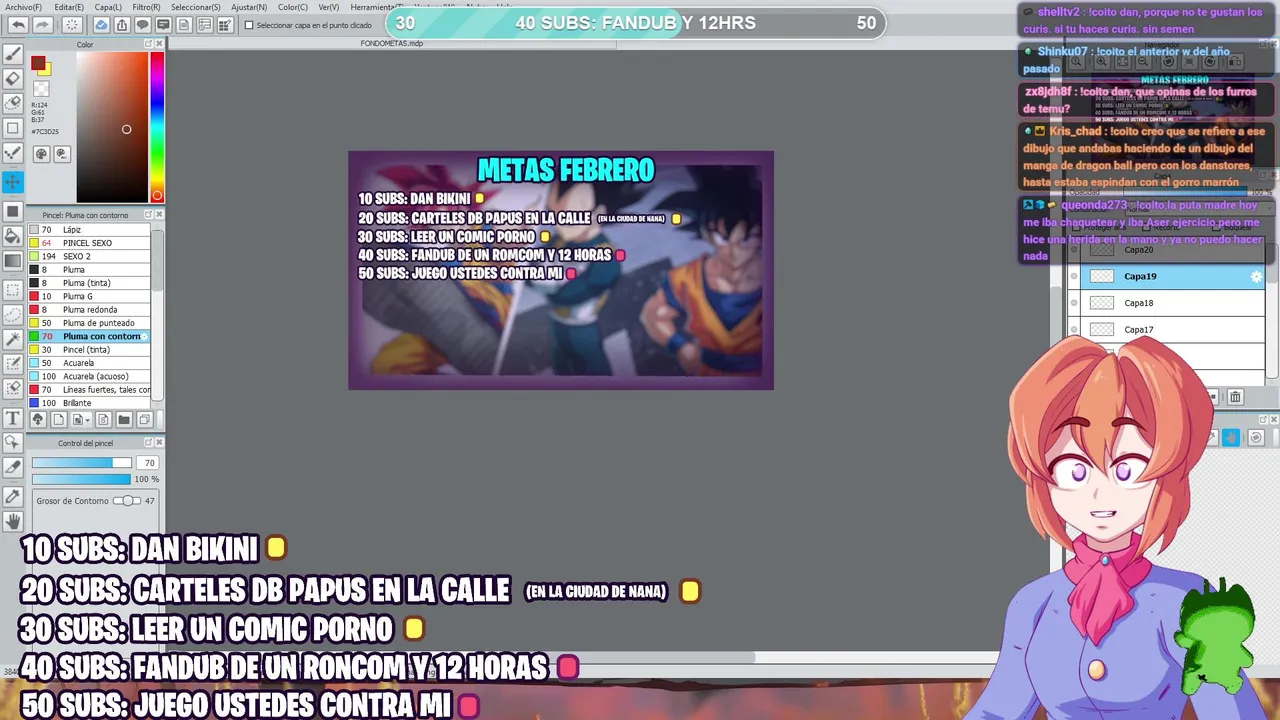The height and width of the screenshot is (720, 1280).
Task: Select the Magic Wand tool
Action: tap(13, 339)
